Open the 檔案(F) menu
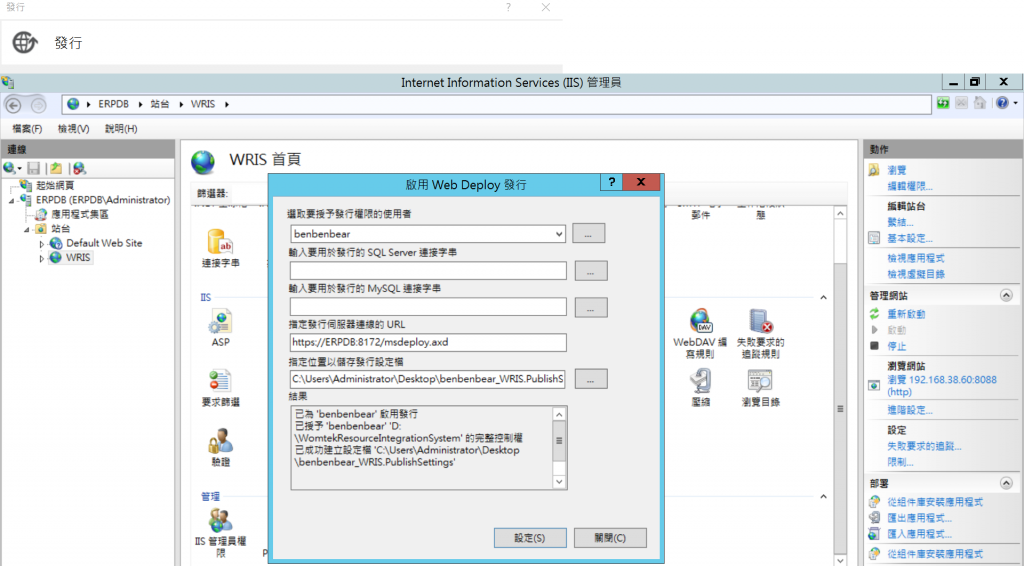The height and width of the screenshot is (566, 1024). (x=27, y=129)
